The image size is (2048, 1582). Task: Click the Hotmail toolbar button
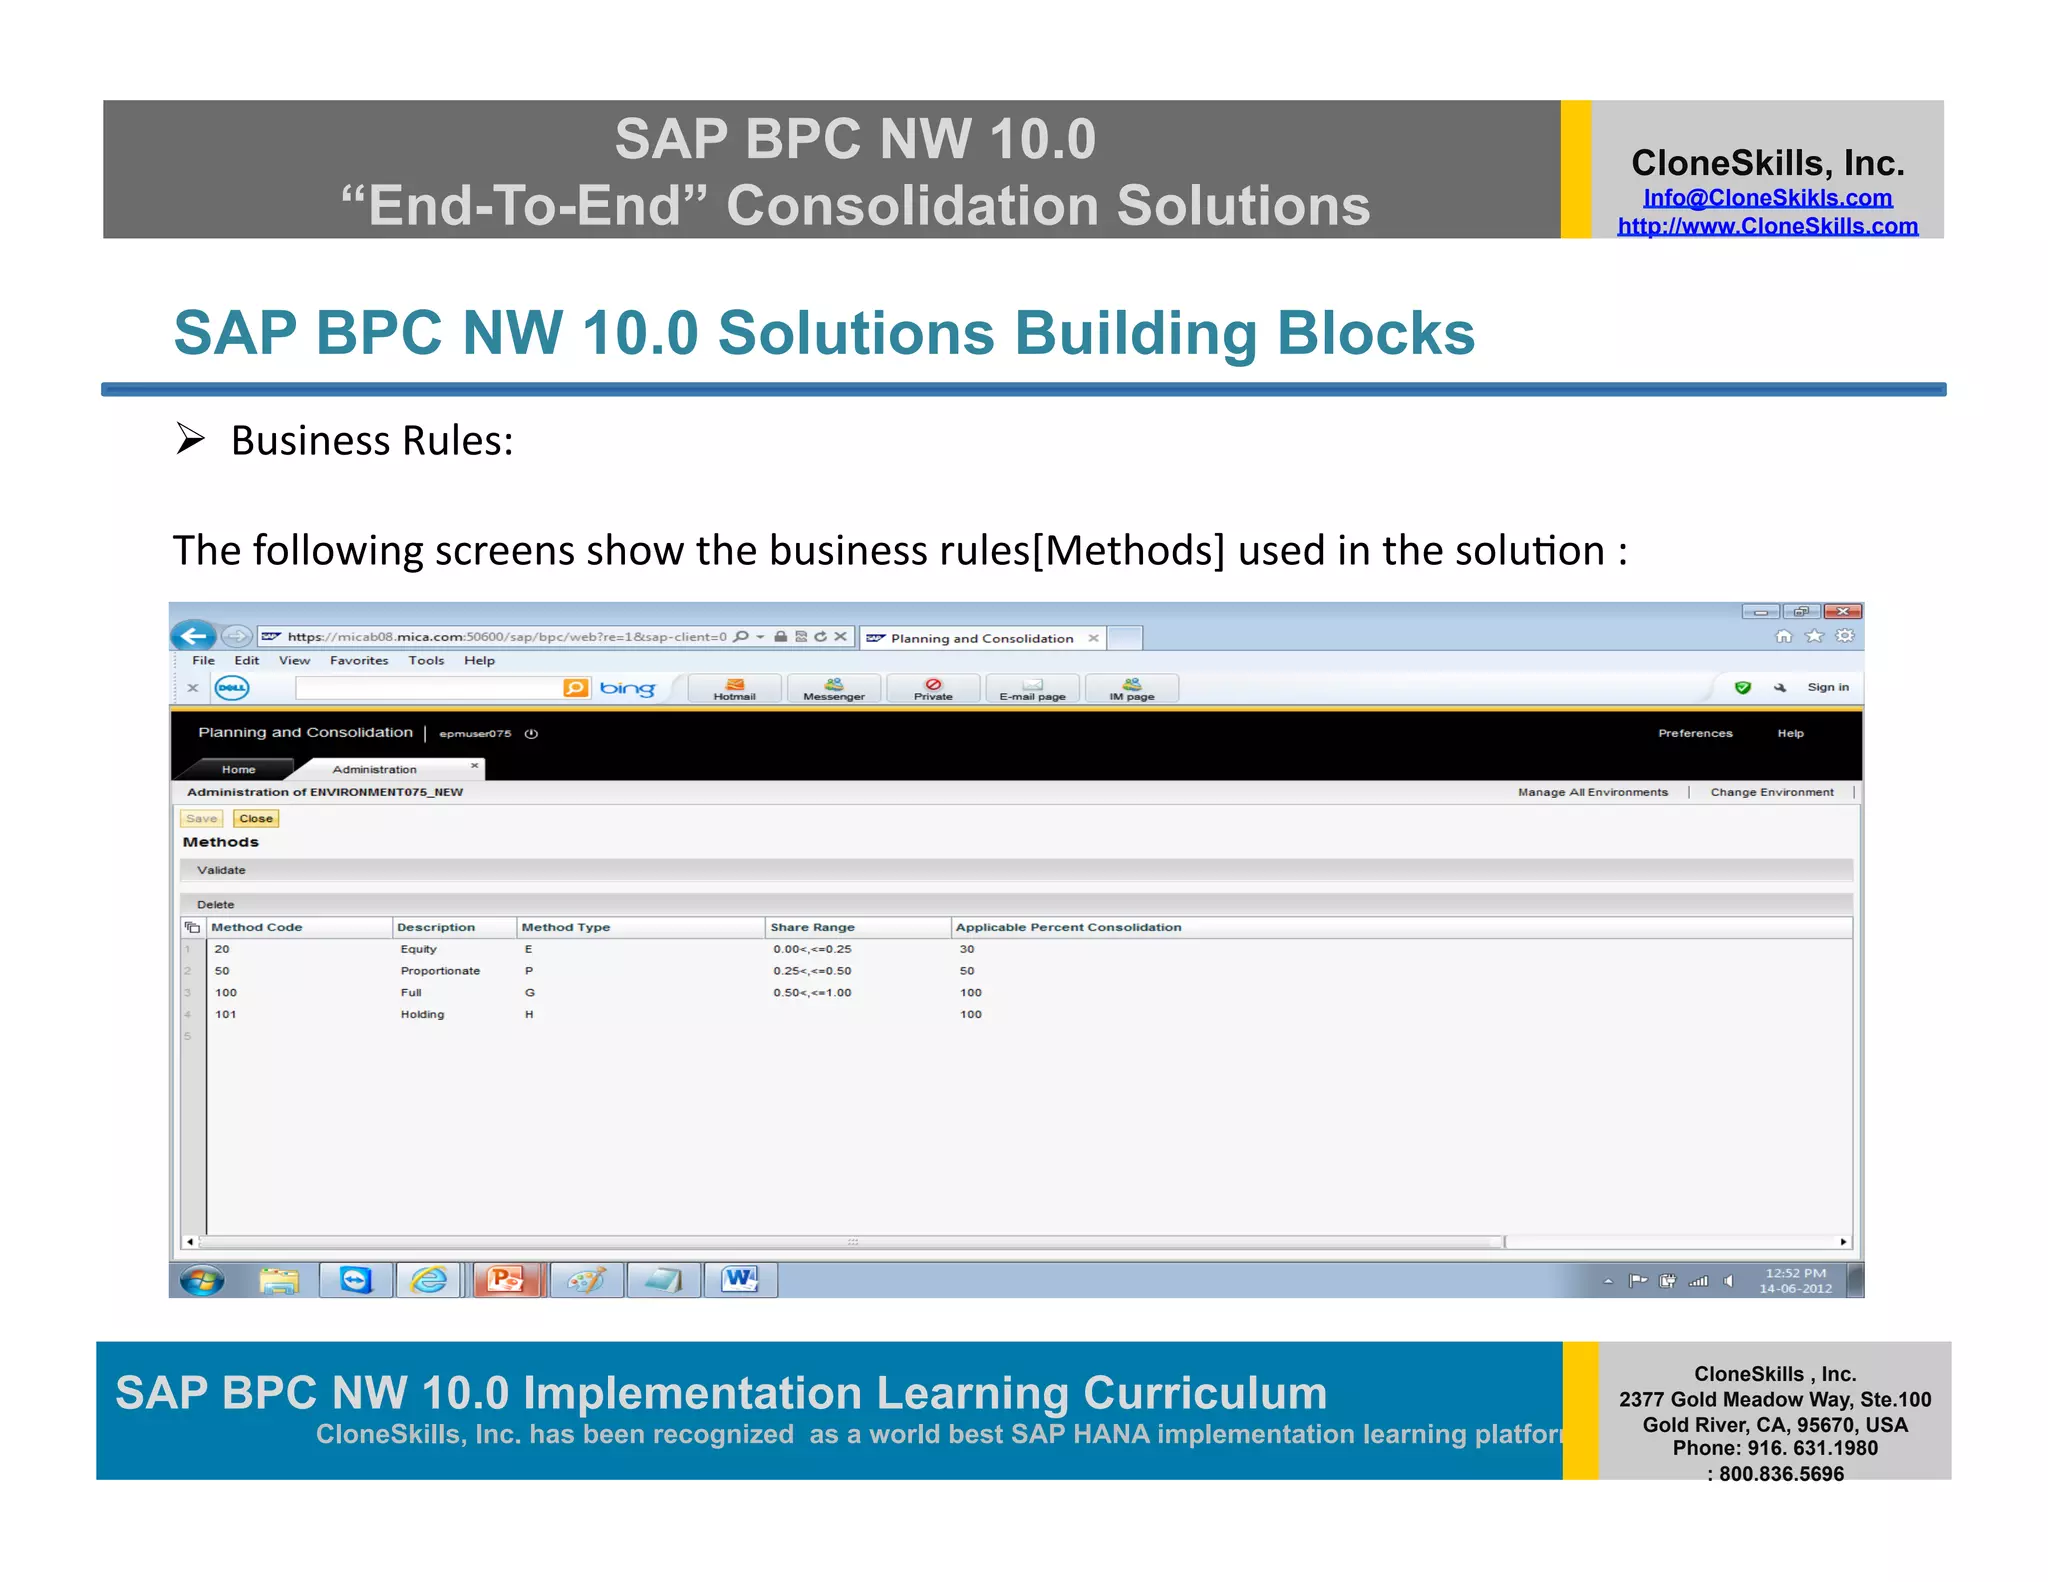(x=735, y=689)
